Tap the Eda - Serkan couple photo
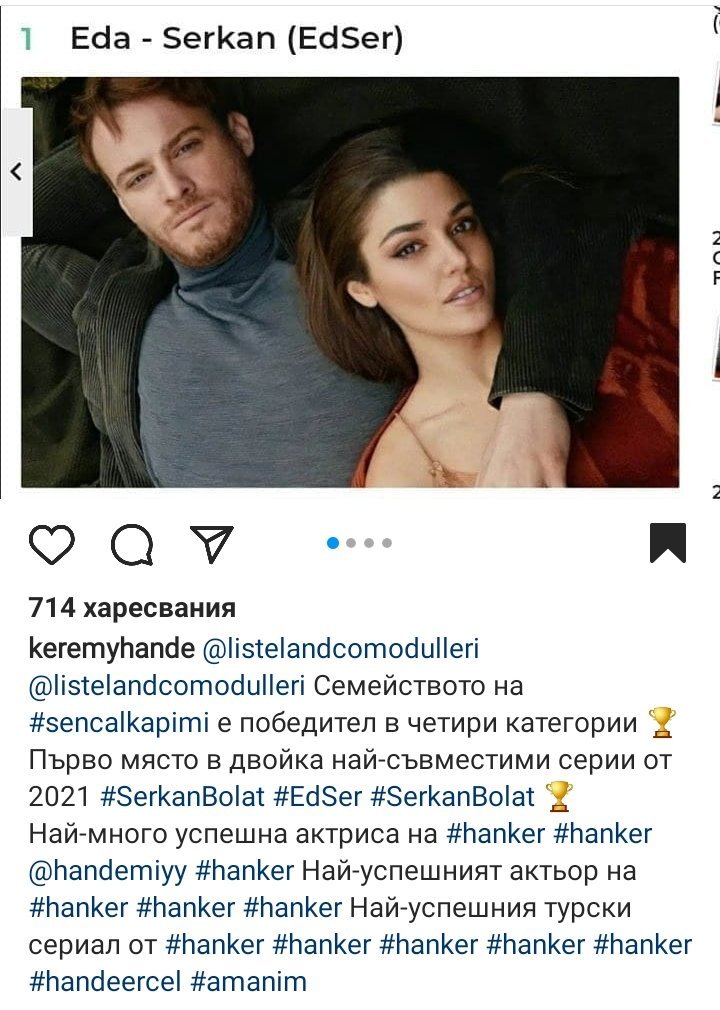720x1010 pixels. pyautogui.click(x=350, y=282)
